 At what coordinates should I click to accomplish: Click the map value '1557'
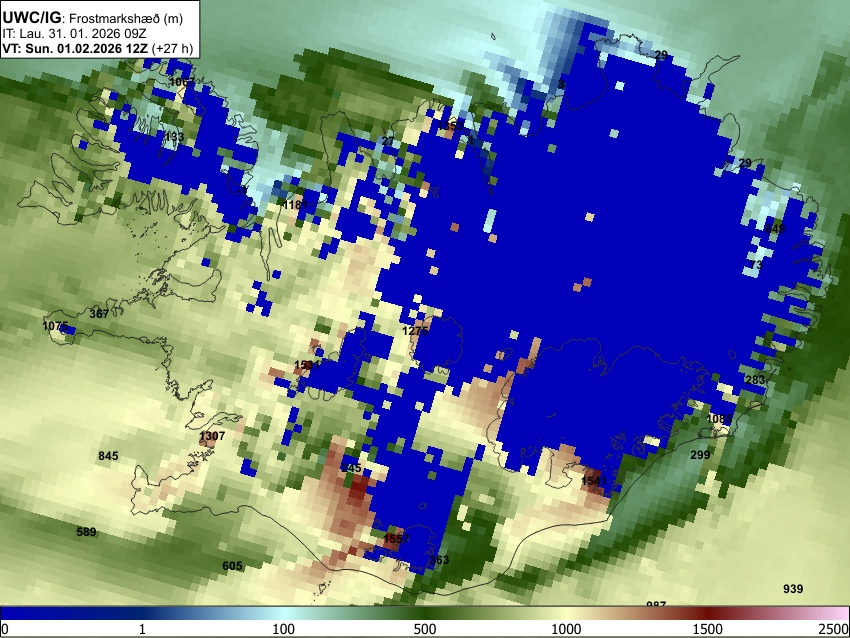coord(396,539)
